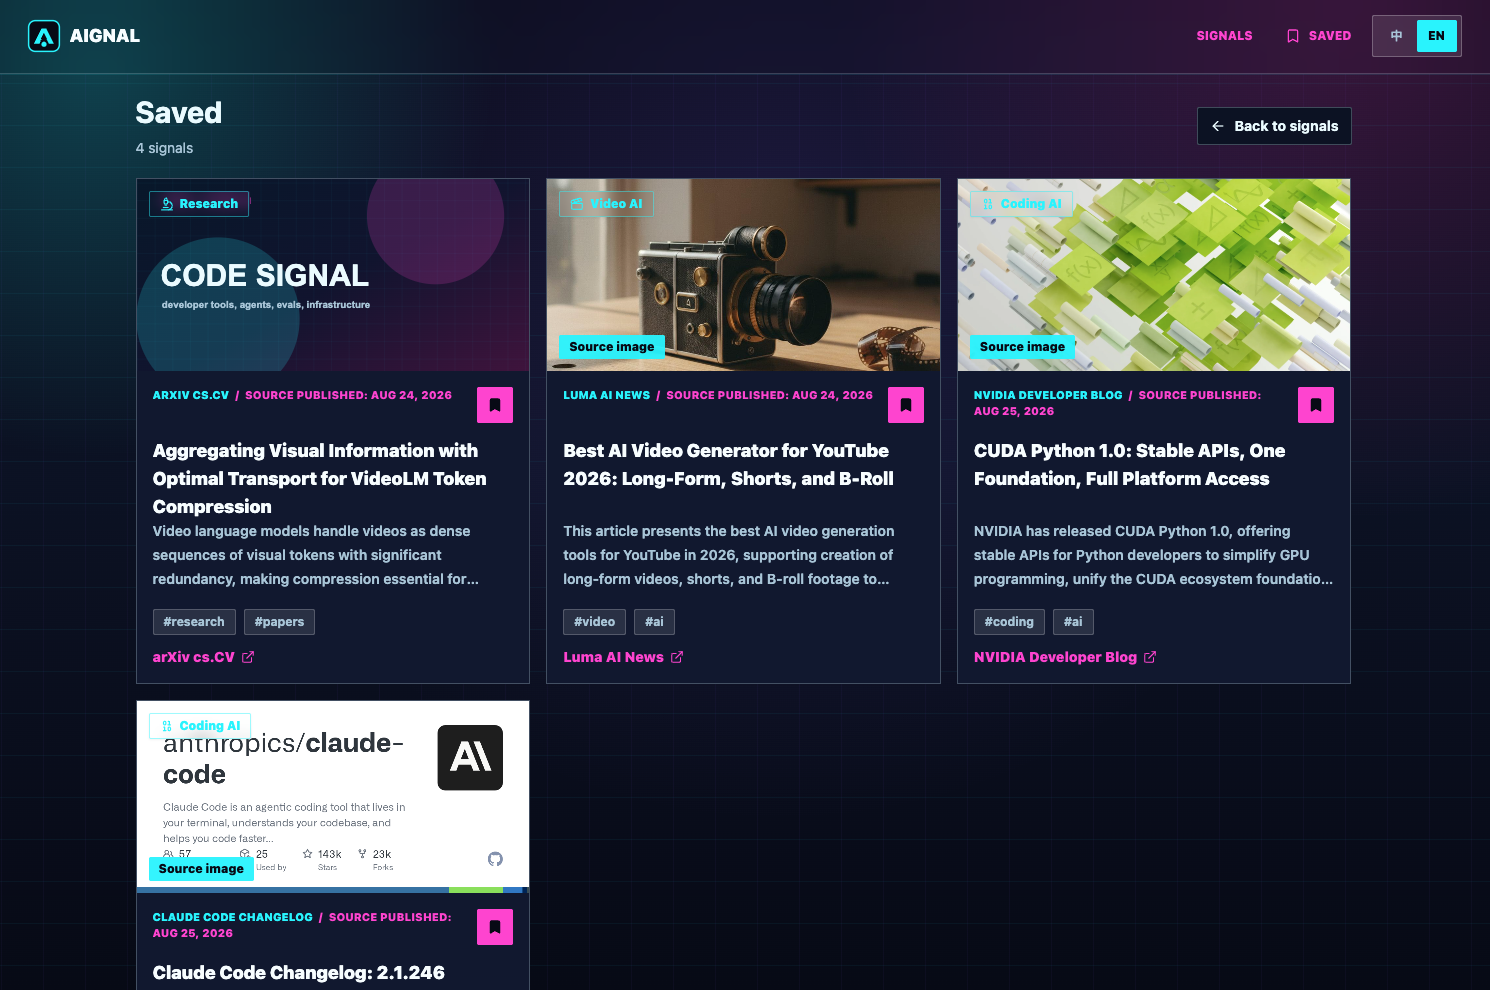Viewport: 1490px width, 990px height.
Task: Click the Video AI category badge
Action: pos(606,204)
